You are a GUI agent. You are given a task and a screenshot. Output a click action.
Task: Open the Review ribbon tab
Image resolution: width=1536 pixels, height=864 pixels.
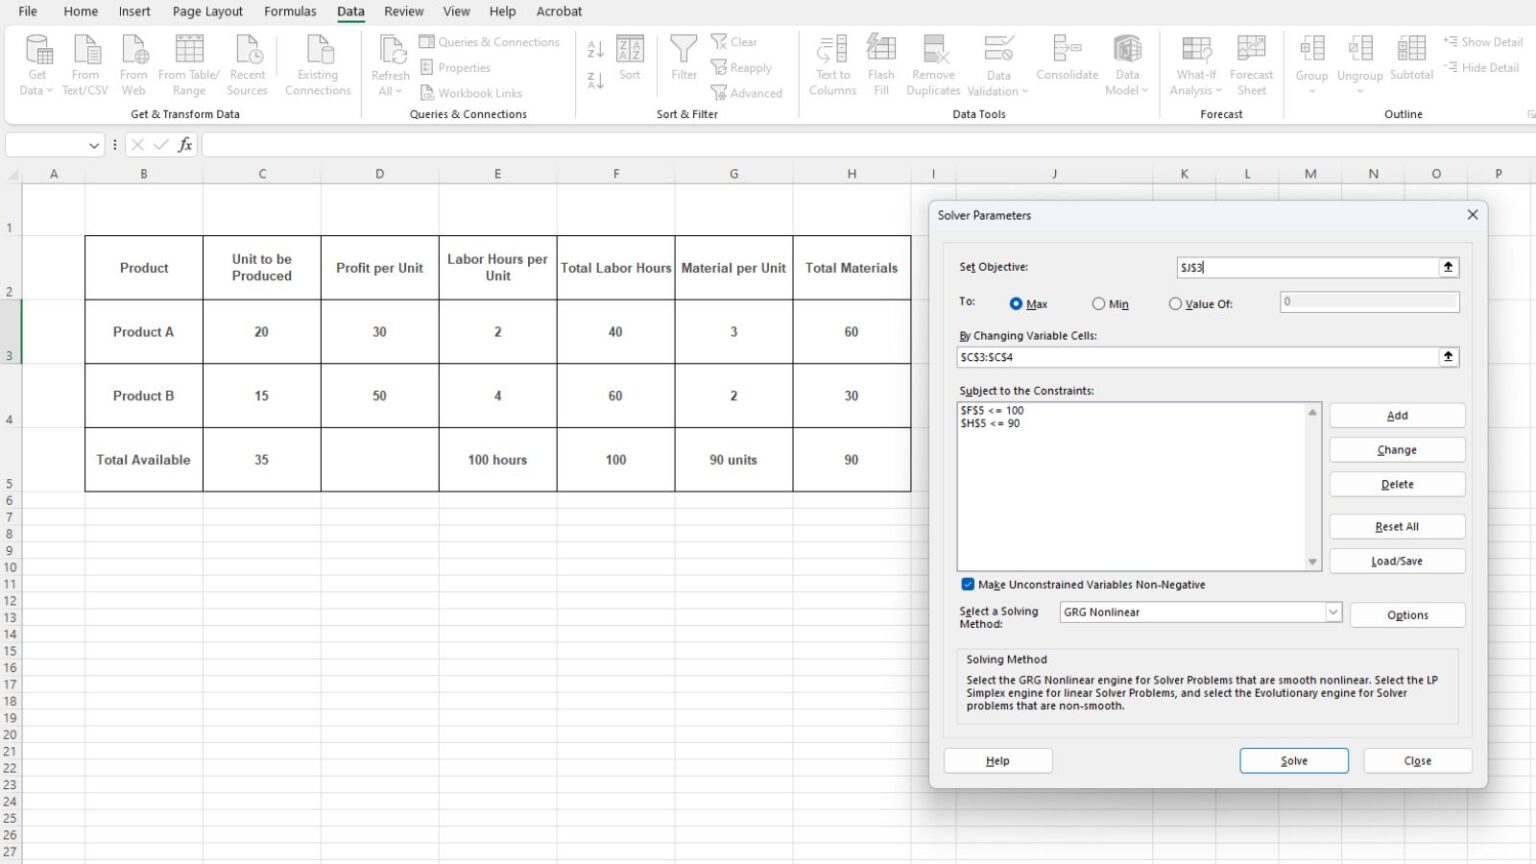point(403,11)
